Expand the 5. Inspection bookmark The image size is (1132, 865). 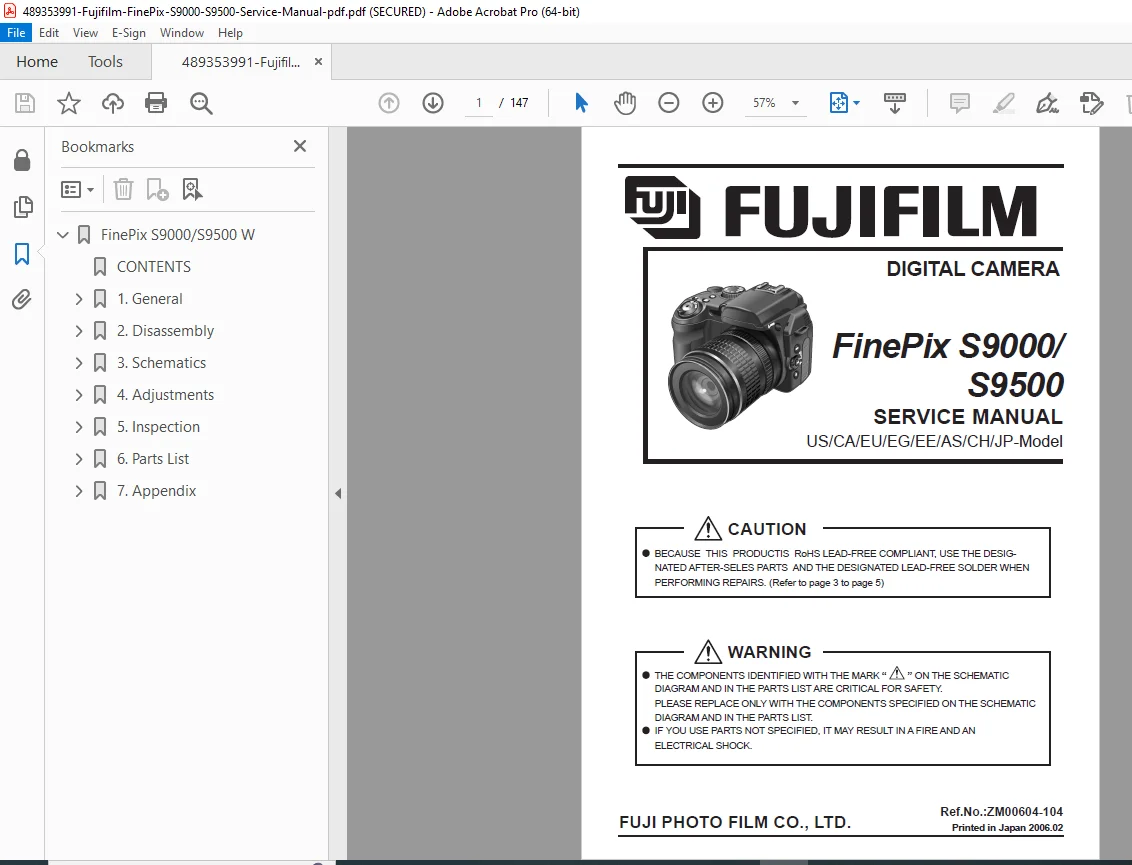click(79, 427)
